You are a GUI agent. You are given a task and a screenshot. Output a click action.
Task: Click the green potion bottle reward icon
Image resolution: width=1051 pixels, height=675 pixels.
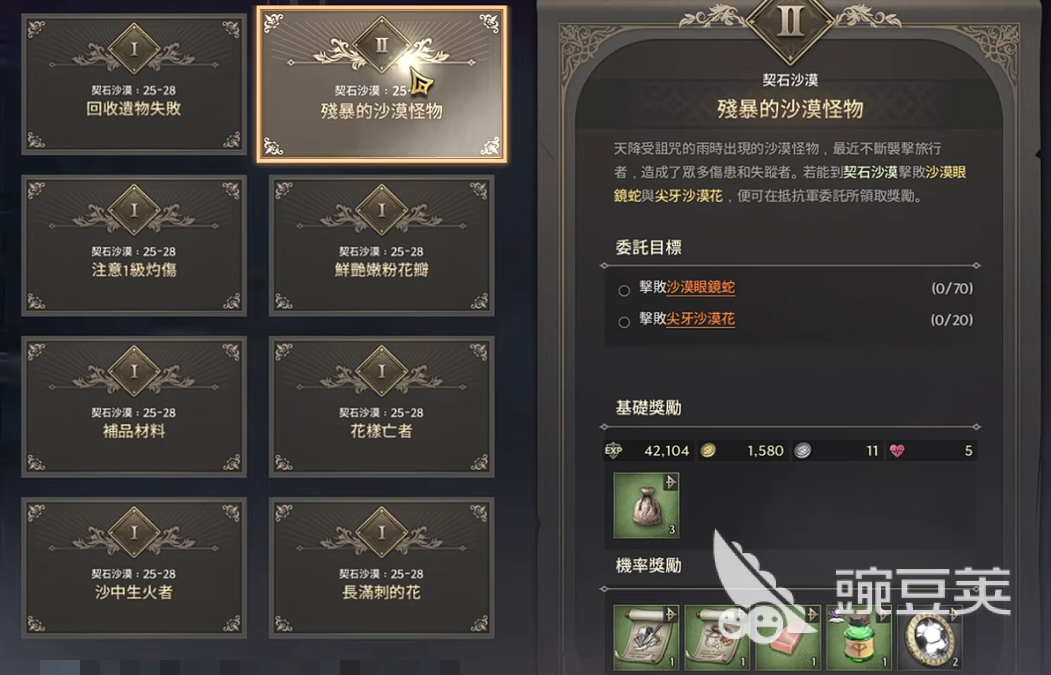[x=859, y=637]
